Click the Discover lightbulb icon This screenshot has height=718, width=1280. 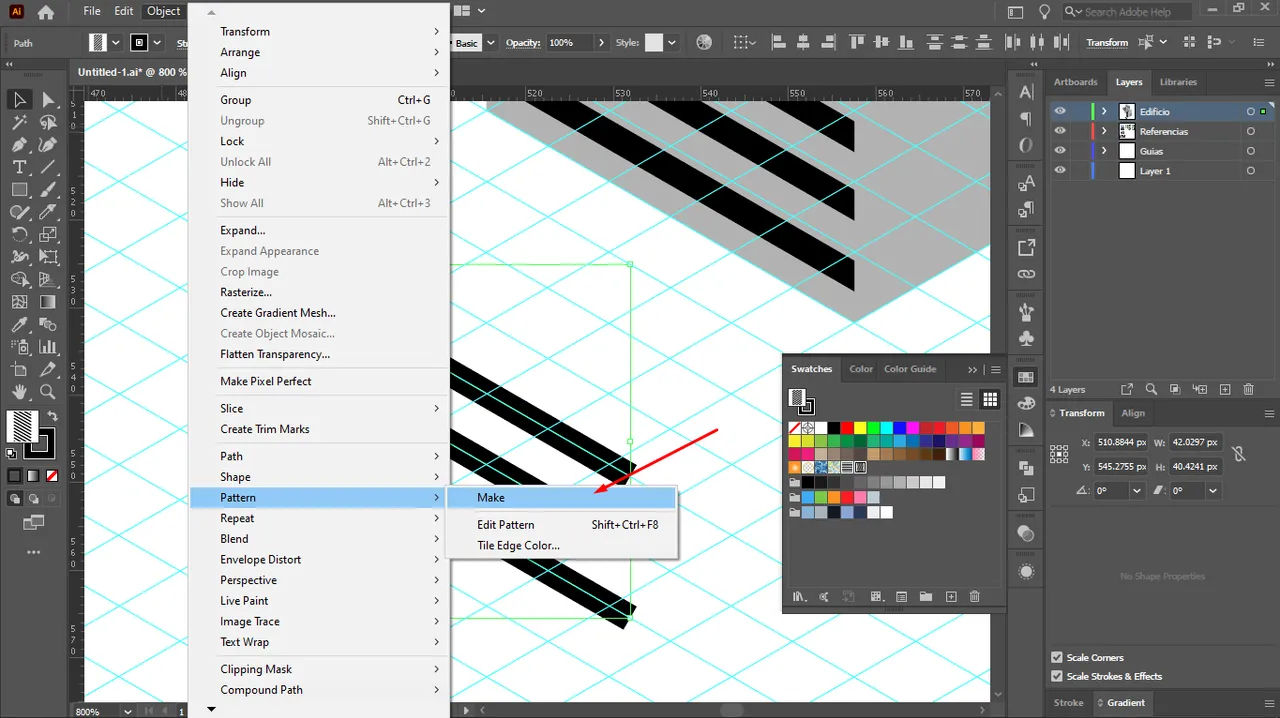[x=1044, y=12]
